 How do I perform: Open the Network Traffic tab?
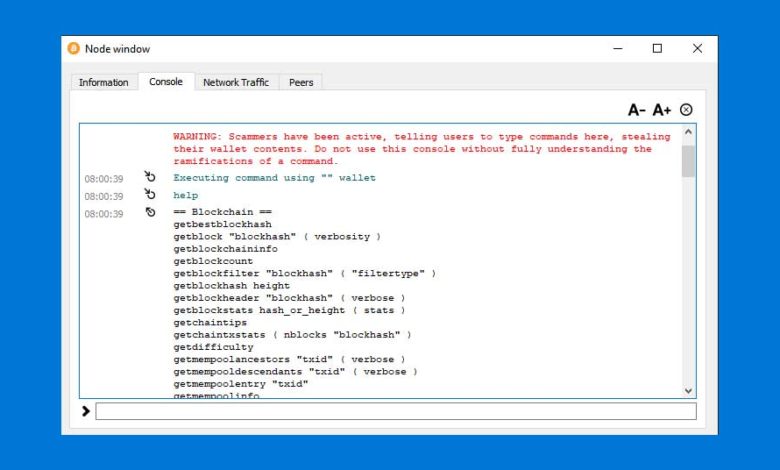pyautogui.click(x=236, y=82)
